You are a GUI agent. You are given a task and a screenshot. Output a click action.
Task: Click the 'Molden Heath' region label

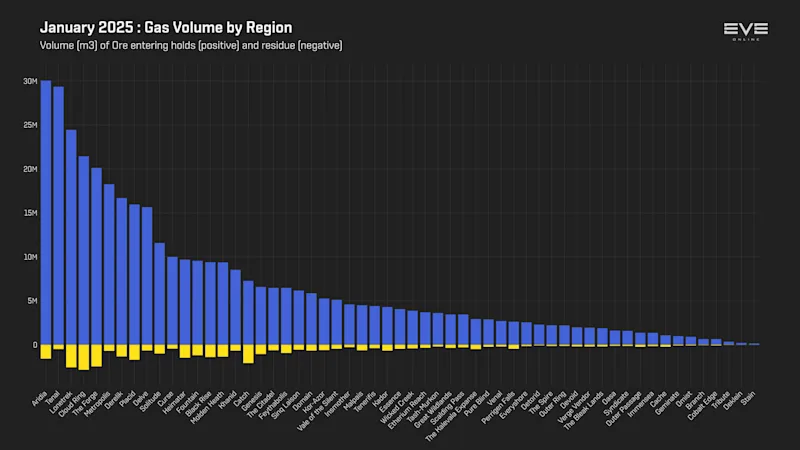click(207, 408)
